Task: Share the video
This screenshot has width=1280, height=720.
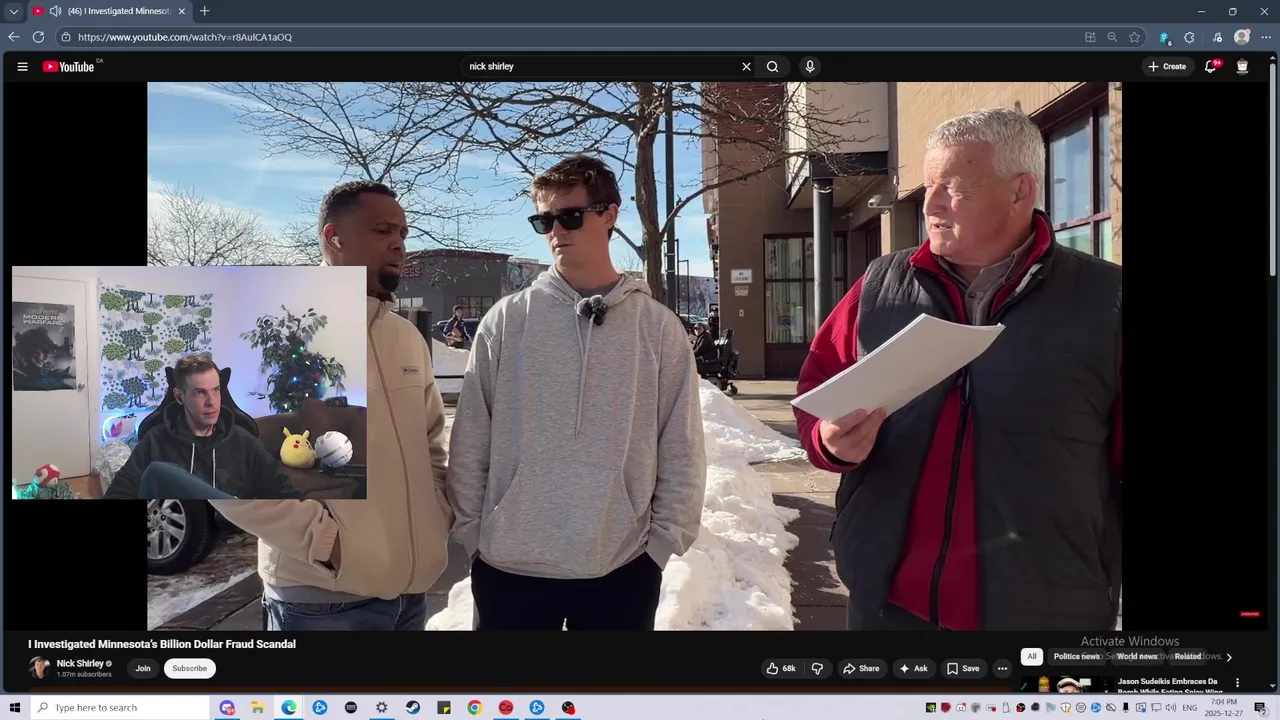Action: pyautogui.click(x=860, y=669)
